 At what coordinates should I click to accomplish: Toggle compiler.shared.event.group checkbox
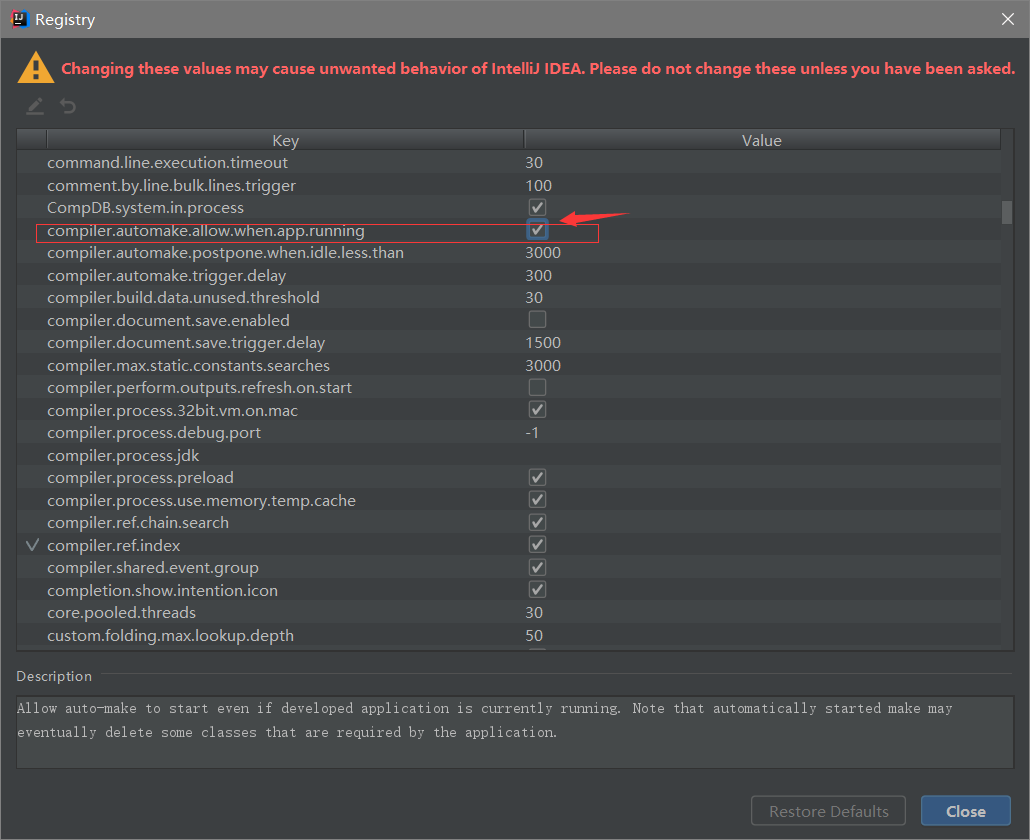pos(537,567)
